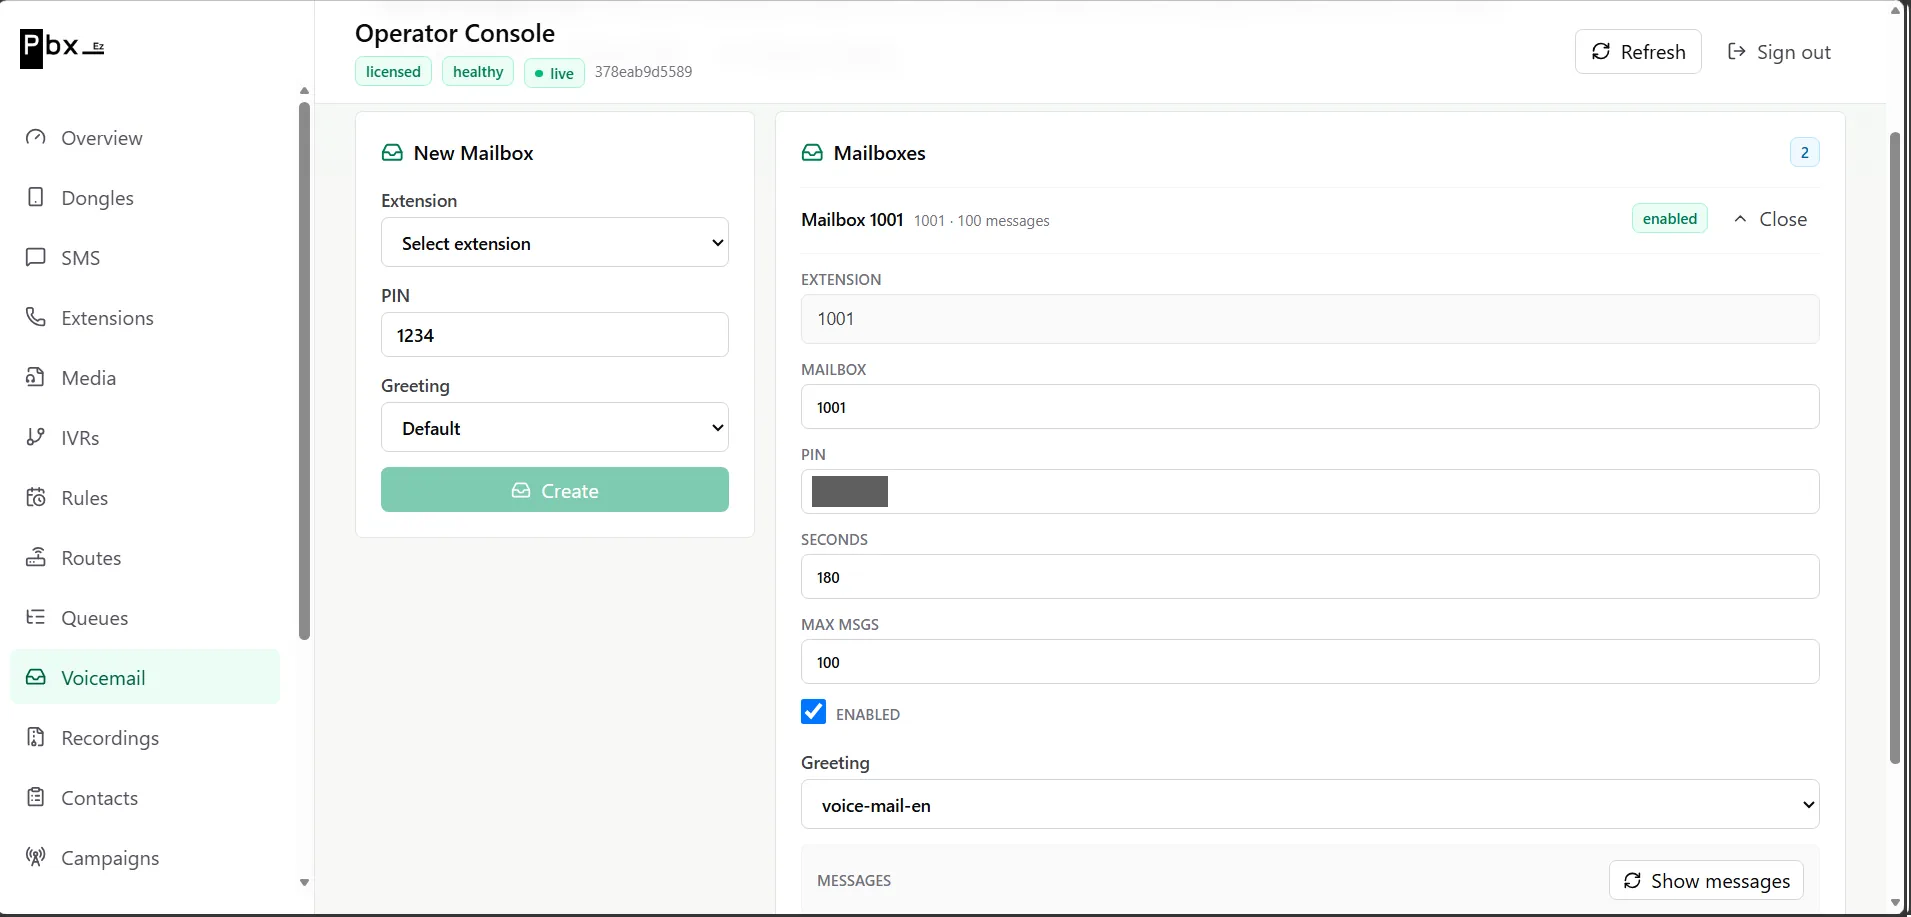Image resolution: width=1911 pixels, height=917 pixels.
Task: Click the masked PIN field of Mailbox 1001
Action: coord(1310,492)
